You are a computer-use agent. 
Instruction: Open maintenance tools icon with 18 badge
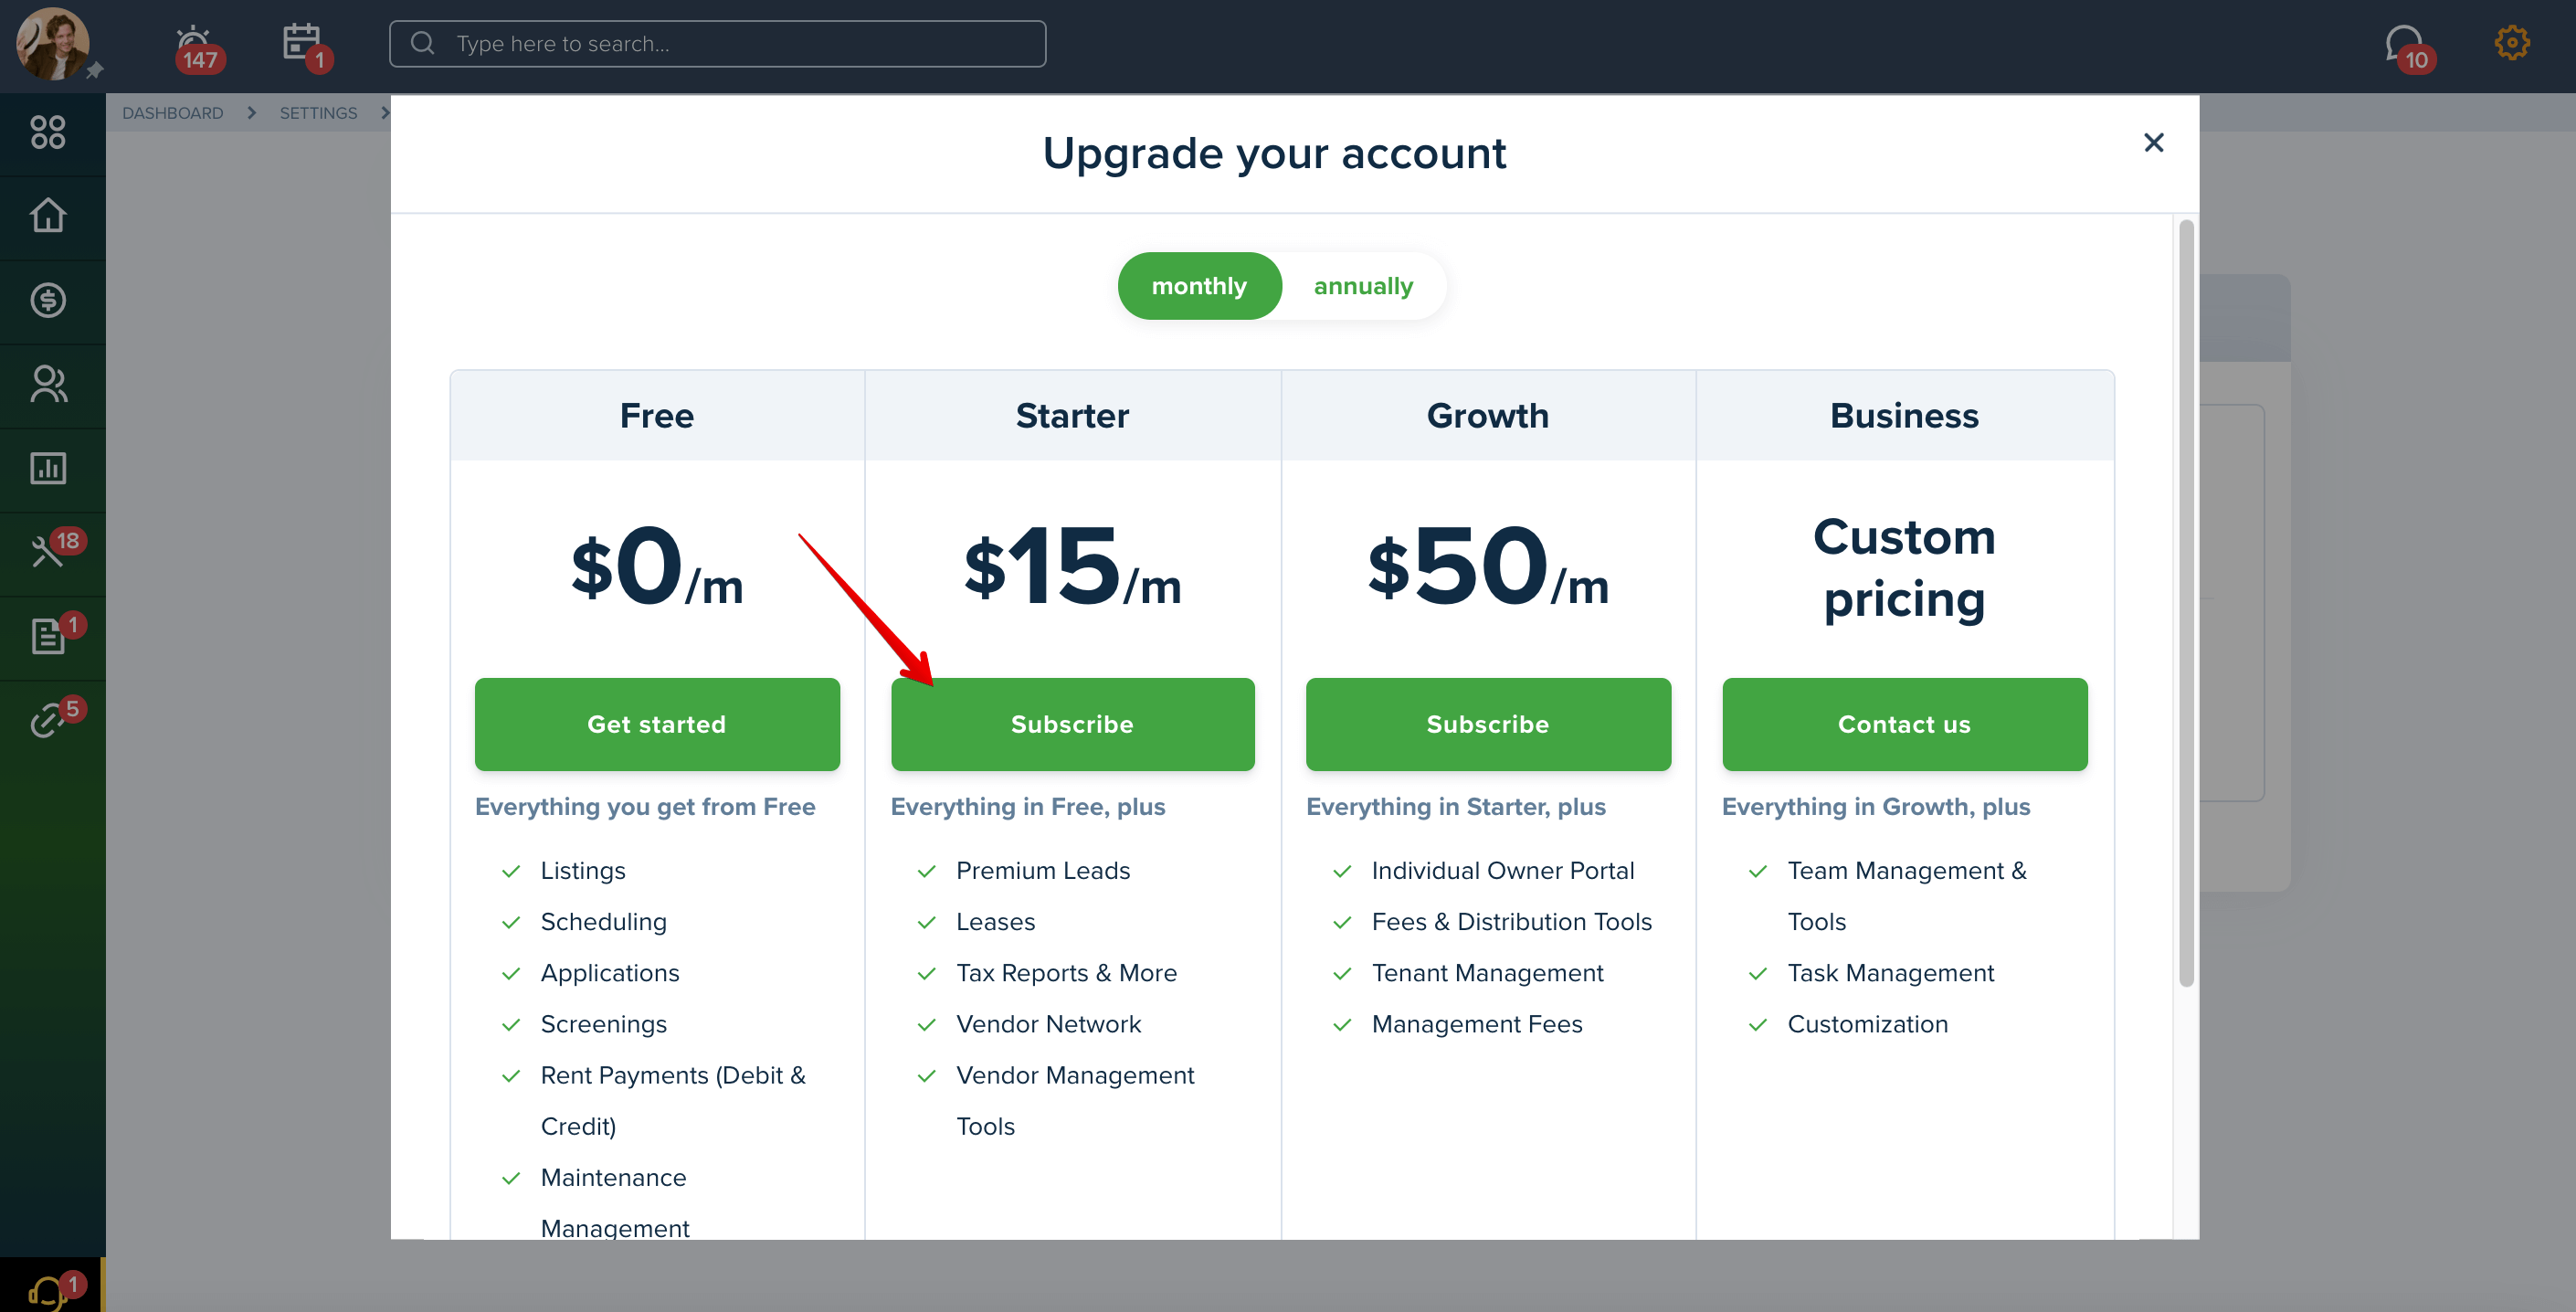click(x=48, y=552)
